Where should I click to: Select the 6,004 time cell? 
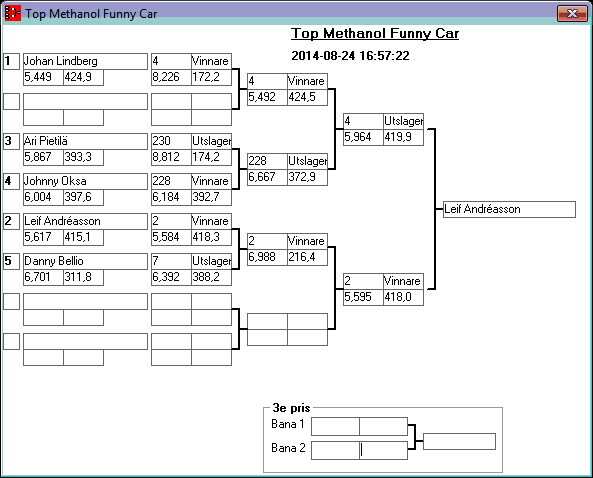click(x=43, y=197)
